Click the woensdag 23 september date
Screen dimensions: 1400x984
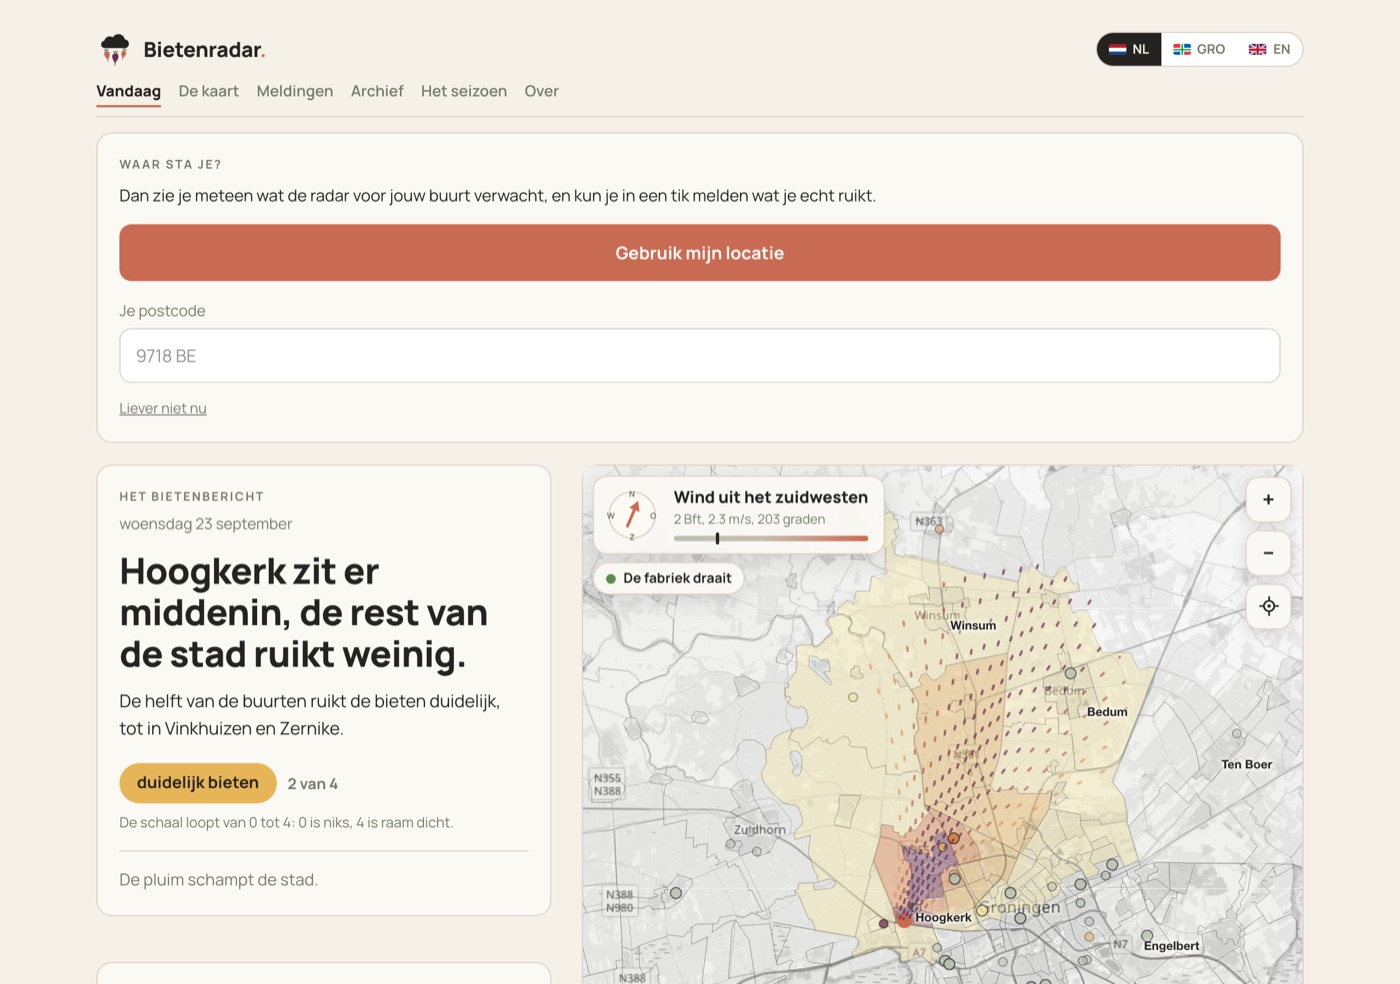point(206,524)
